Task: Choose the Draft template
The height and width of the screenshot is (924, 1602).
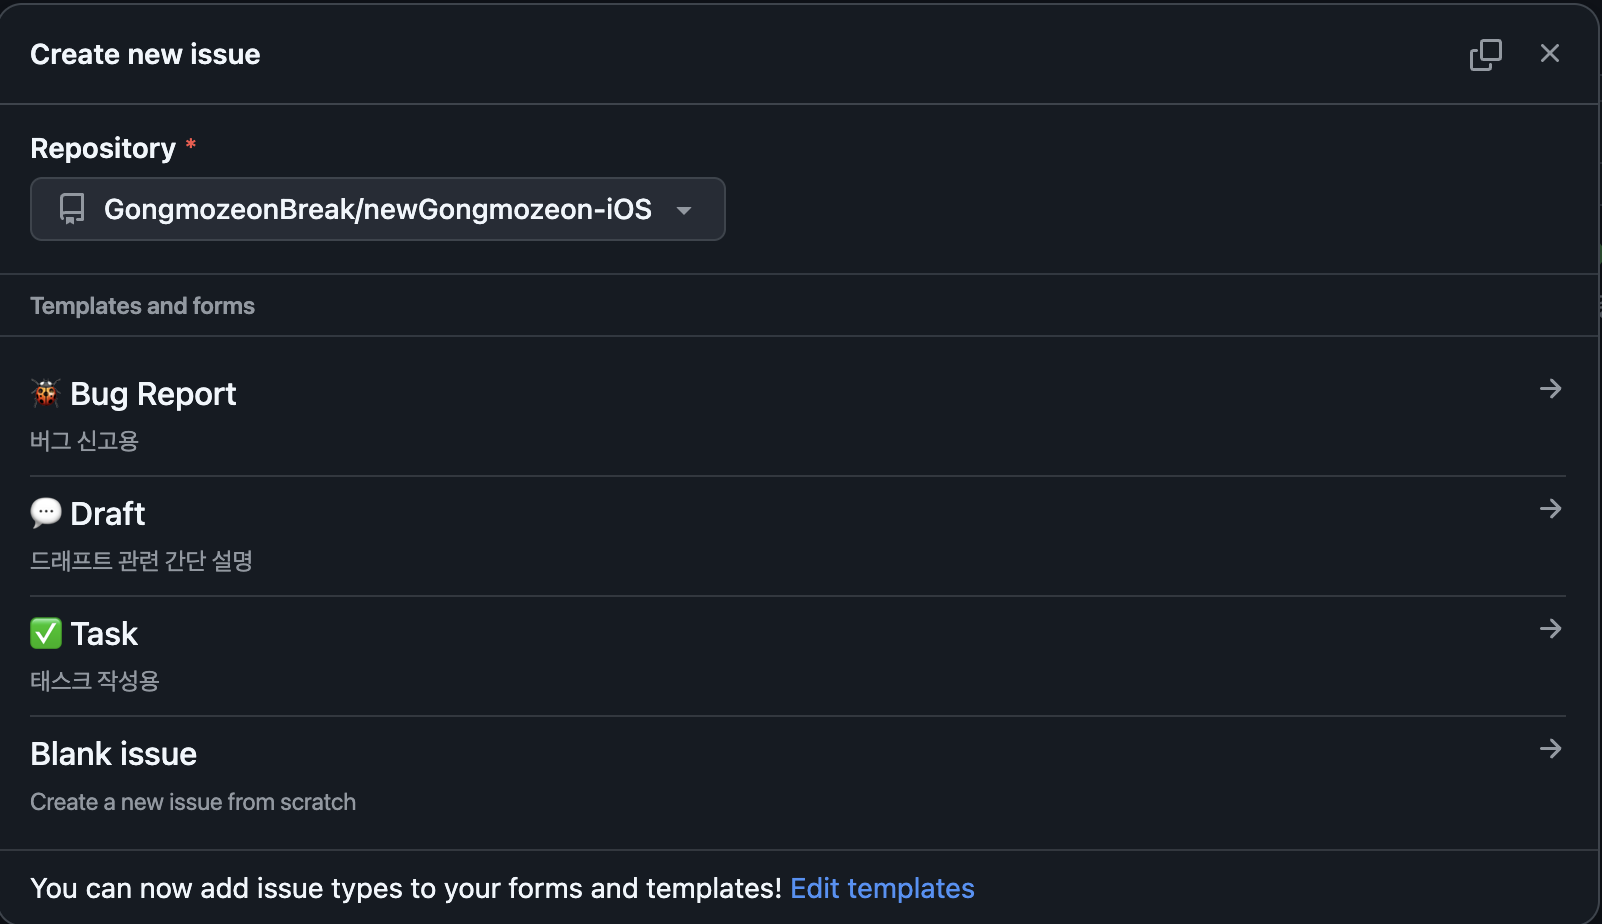Action: click(x=108, y=514)
